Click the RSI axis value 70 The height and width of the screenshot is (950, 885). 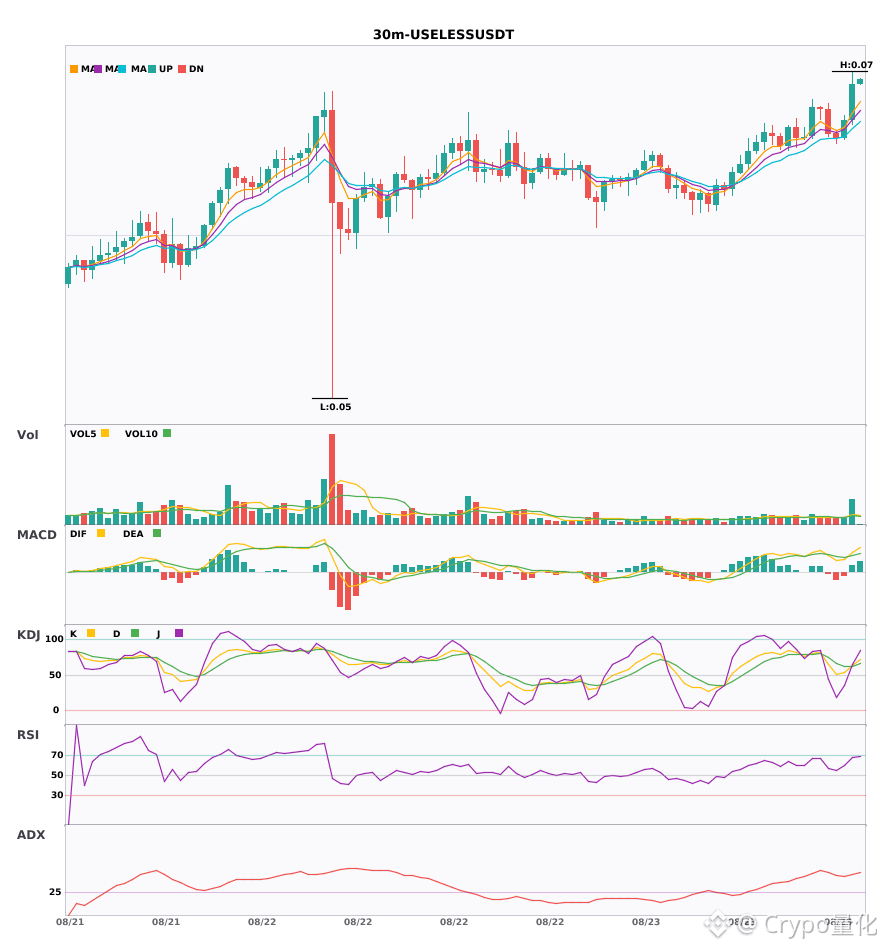click(x=58, y=755)
